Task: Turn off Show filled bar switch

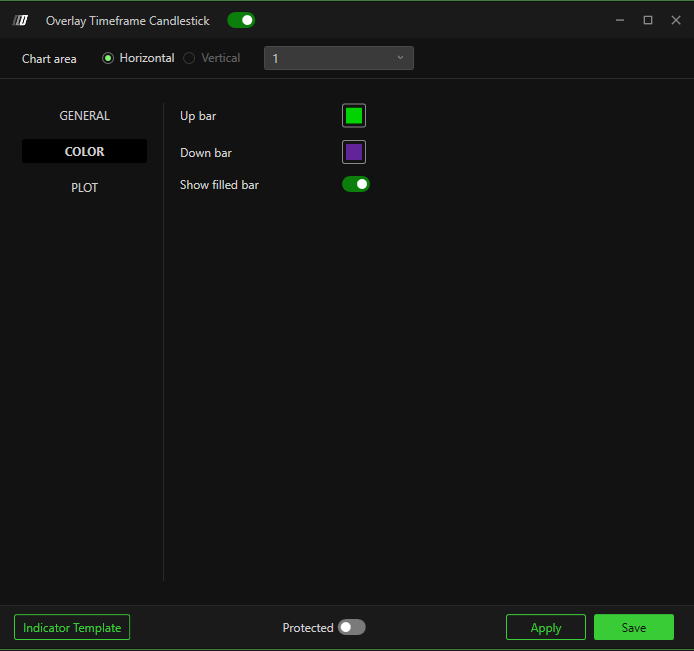Action: [356, 184]
